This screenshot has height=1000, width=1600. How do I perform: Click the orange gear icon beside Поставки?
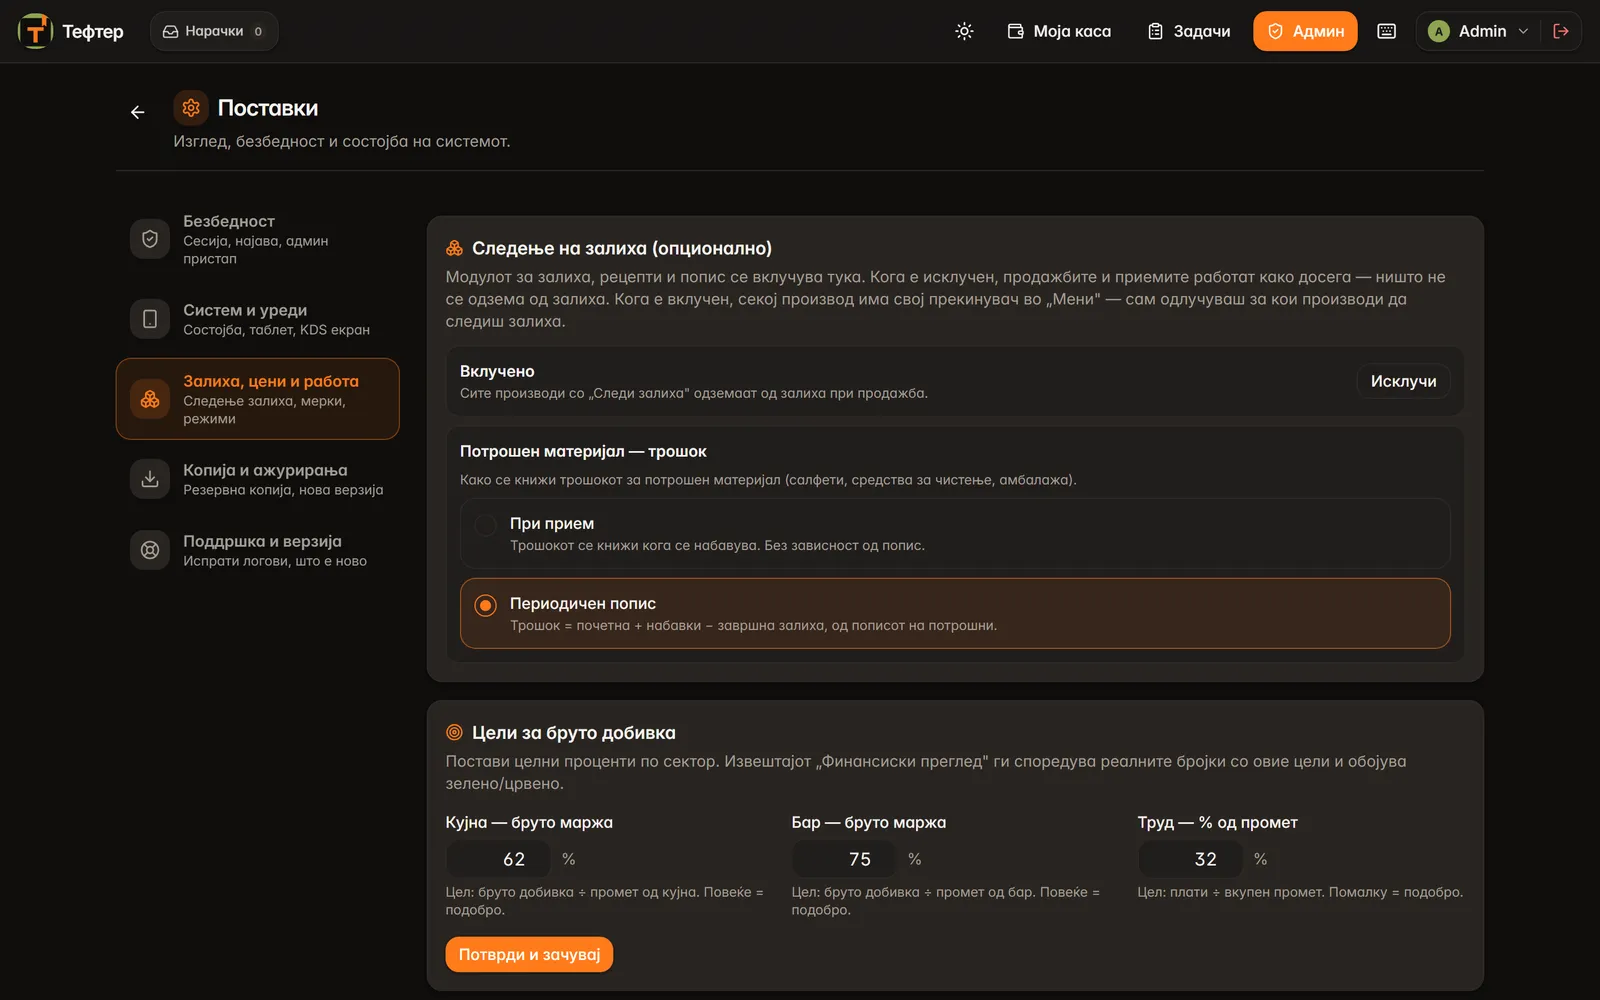pos(191,108)
